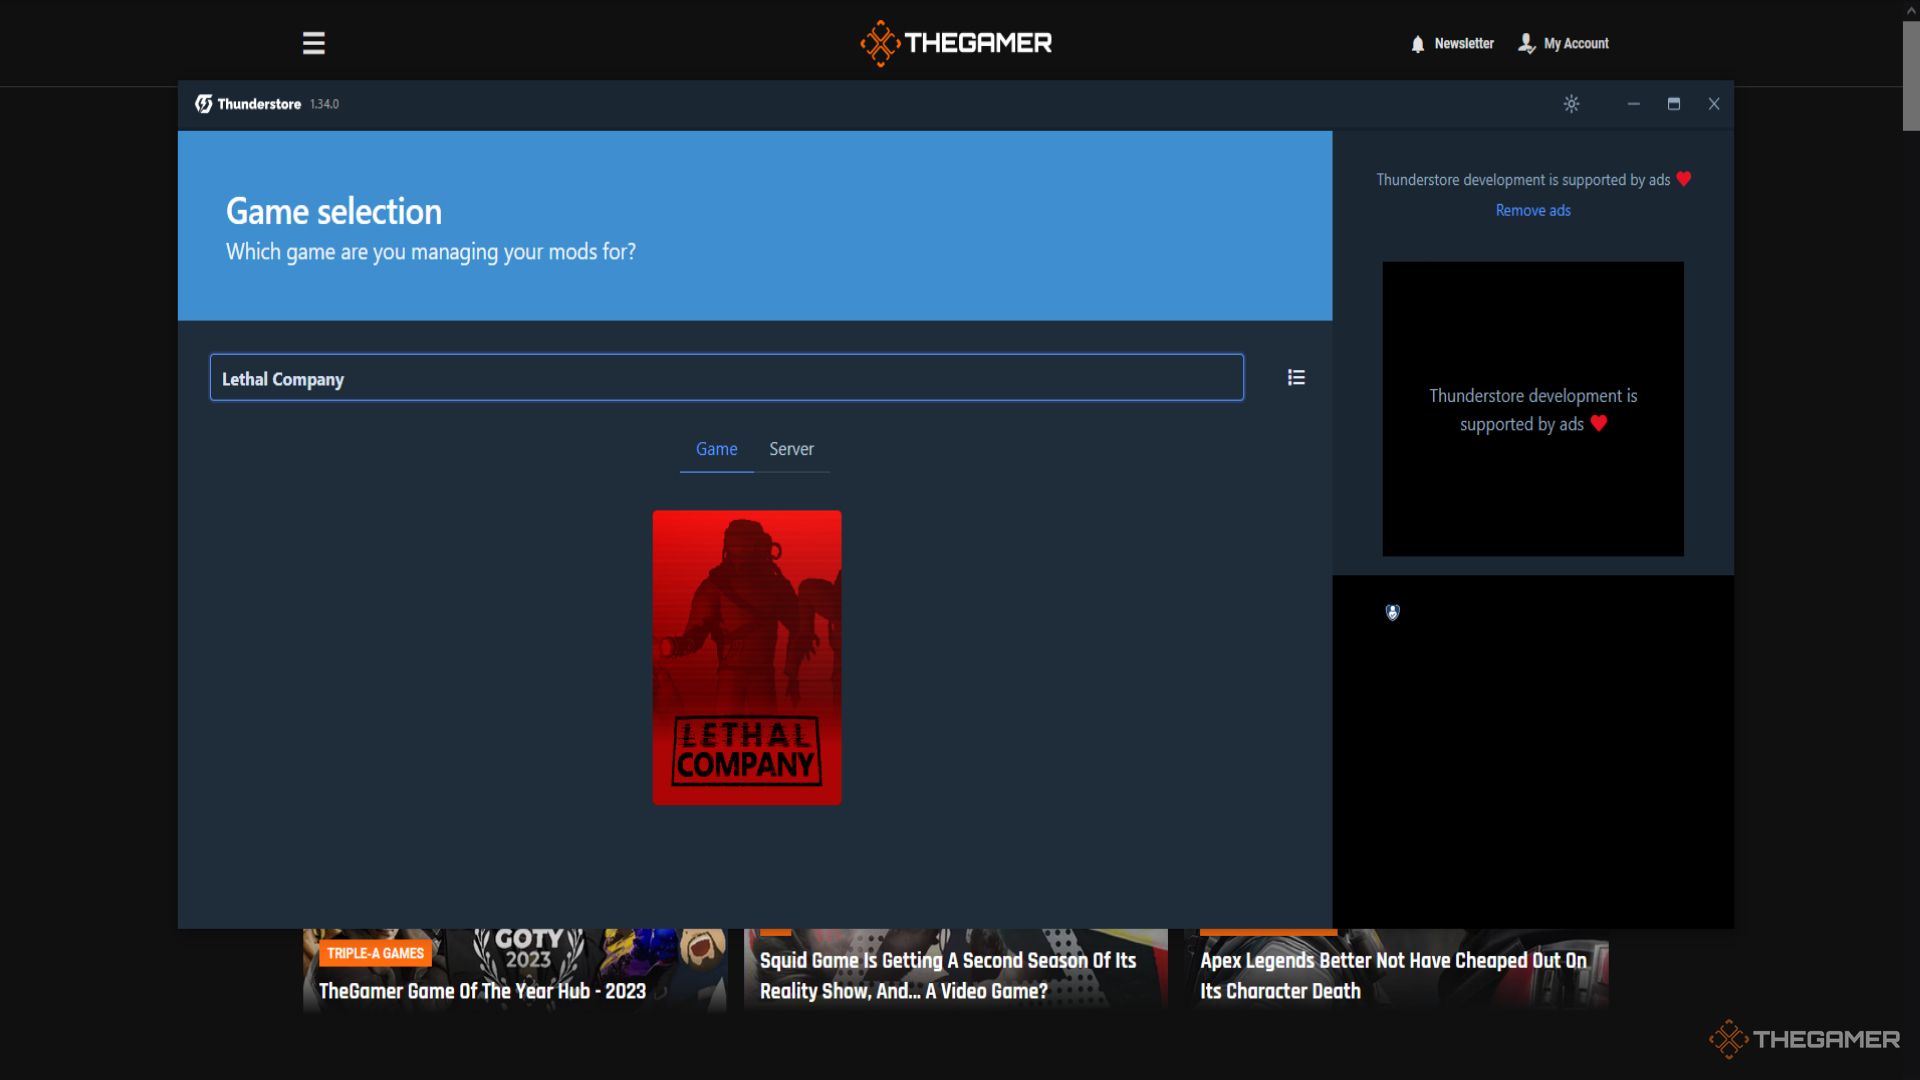Viewport: 1920px width, 1080px height.
Task: Switch to the Server tab
Action: click(x=791, y=448)
